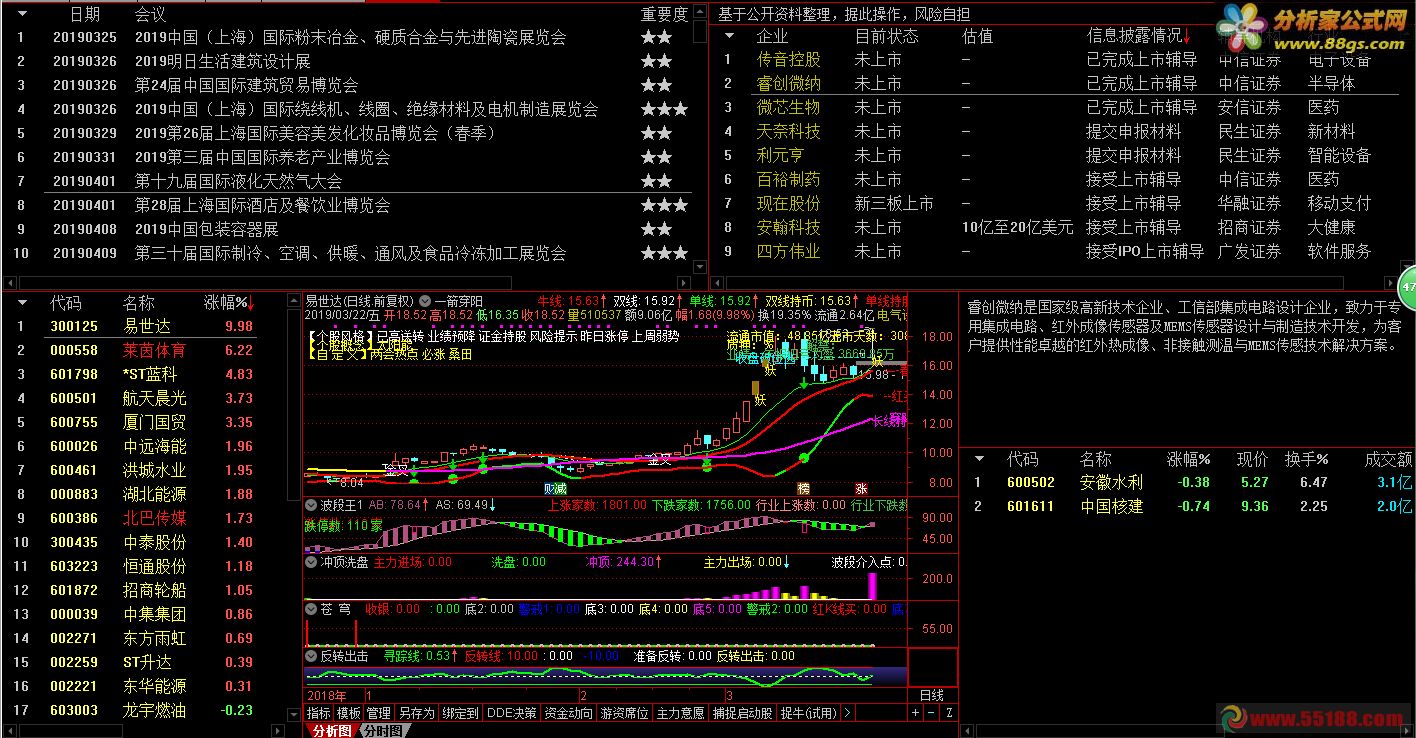Click left arrow of meetings horizontal scrollbar
This screenshot has width=1416, height=738.
tap(11, 283)
